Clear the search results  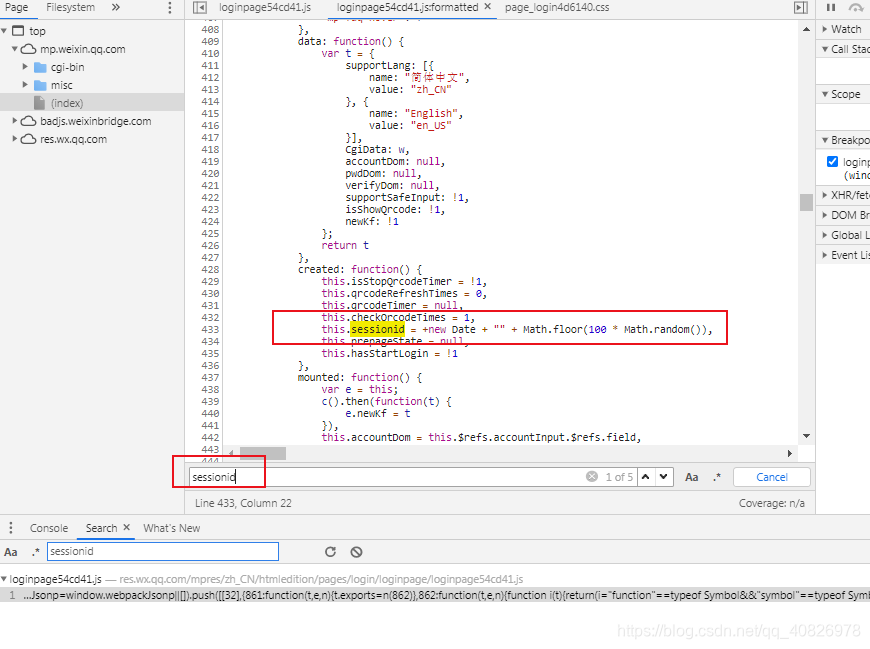[x=356, y=552]
